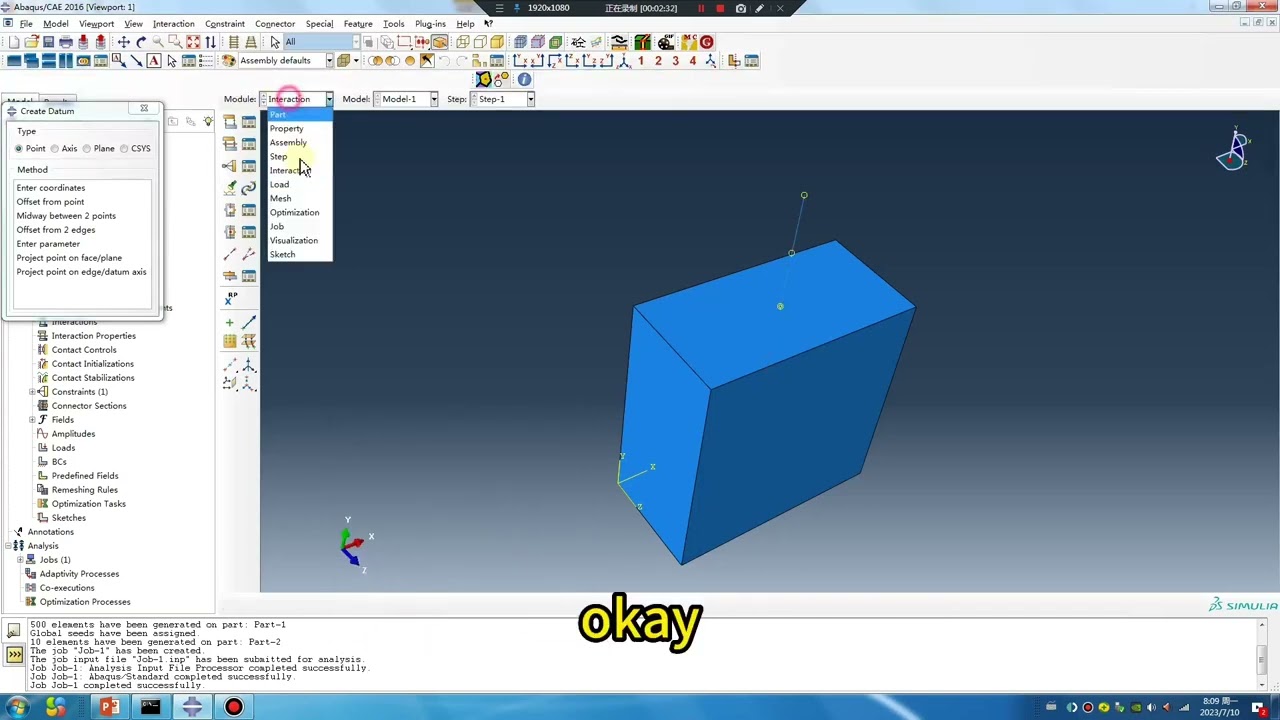Click the command line interface icon
Image resolution: width=1280 pixels, height=720 pixels.
tap(14, 655)
